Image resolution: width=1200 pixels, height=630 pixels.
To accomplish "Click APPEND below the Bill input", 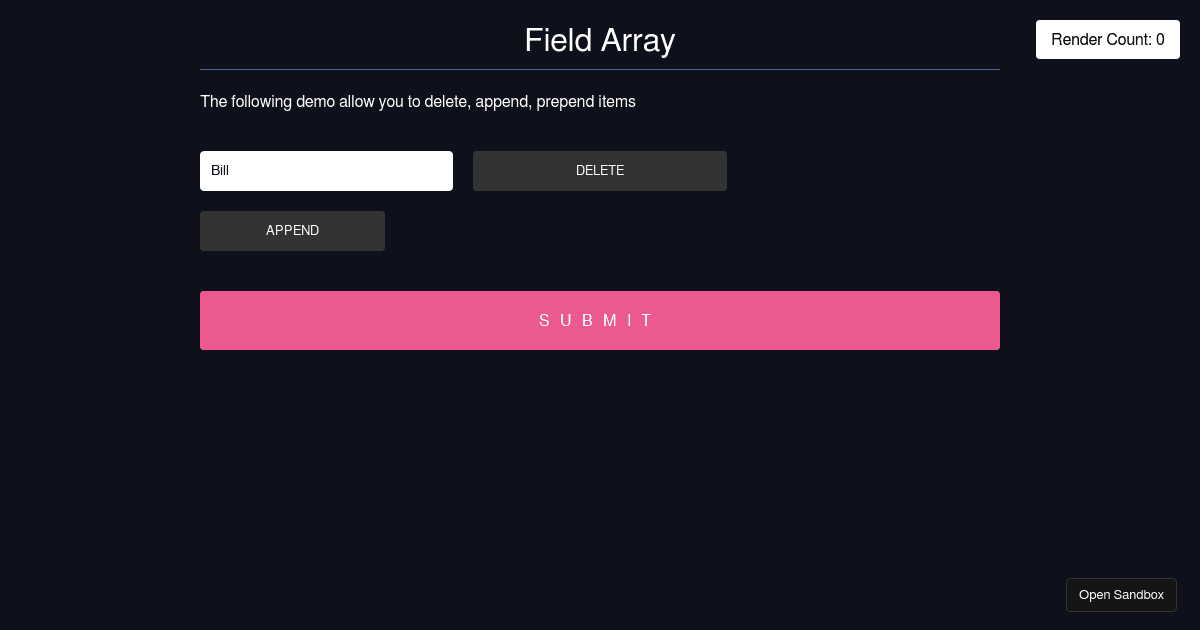I will click(292, 231).
